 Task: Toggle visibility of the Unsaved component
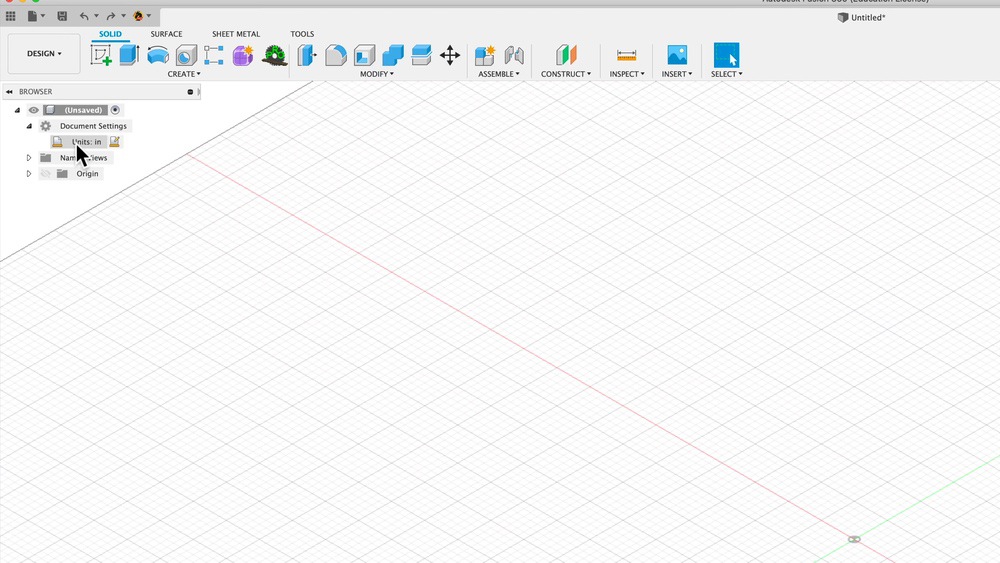point(34,110)
